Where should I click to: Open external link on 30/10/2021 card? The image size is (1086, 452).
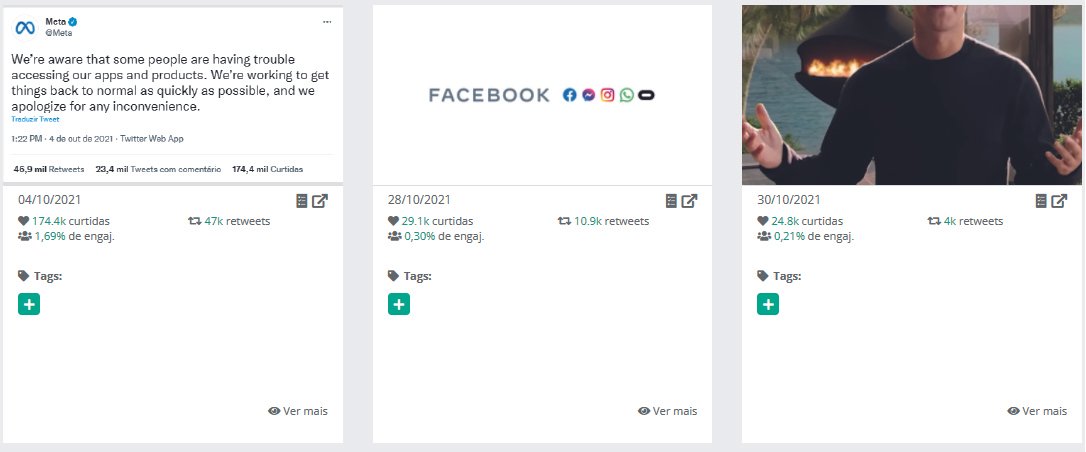[x=1059, y=201]
